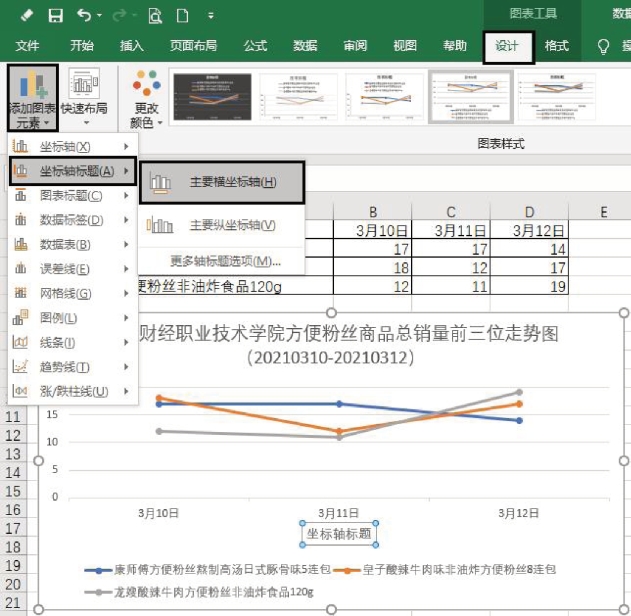Select 更多轴标题选项 more axis title options
The width and height of the screenshot is (631, 616).
(x=225, y=261)
